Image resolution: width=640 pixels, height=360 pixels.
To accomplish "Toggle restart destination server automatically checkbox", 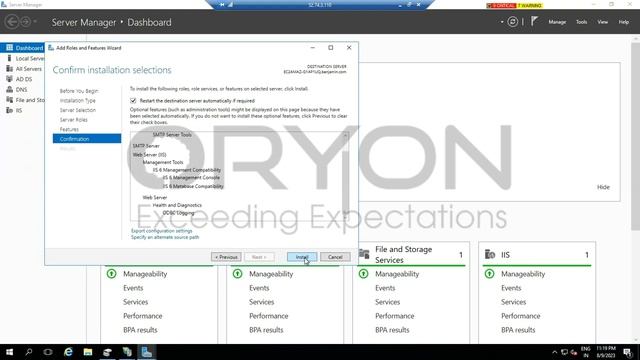I will (x=133, y=100).
